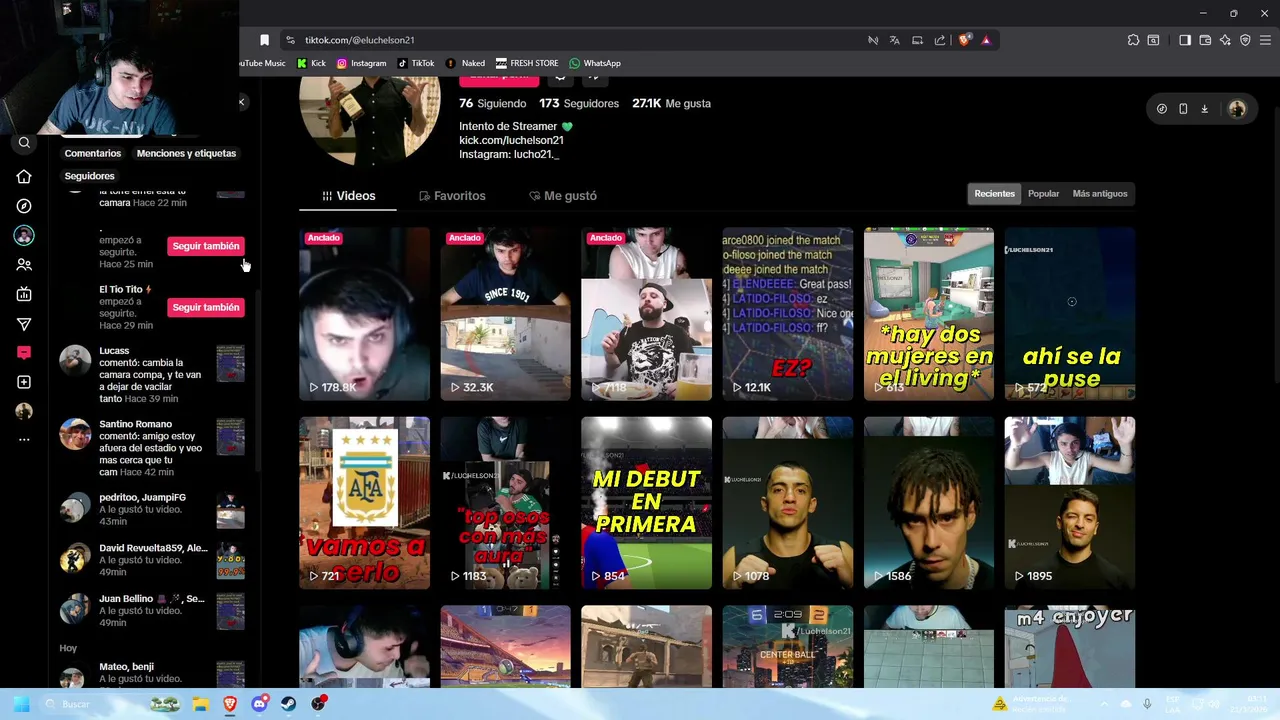Open 76 Siguiendo following list
The image size is (1280, 720).
point(492,103)
